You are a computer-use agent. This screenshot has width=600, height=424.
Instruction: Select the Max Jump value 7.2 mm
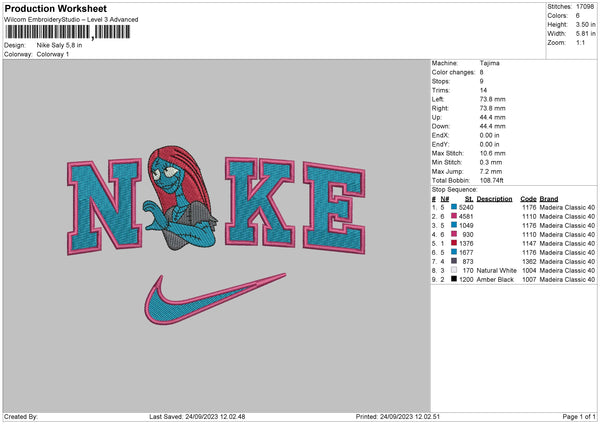tap(491, 171)
